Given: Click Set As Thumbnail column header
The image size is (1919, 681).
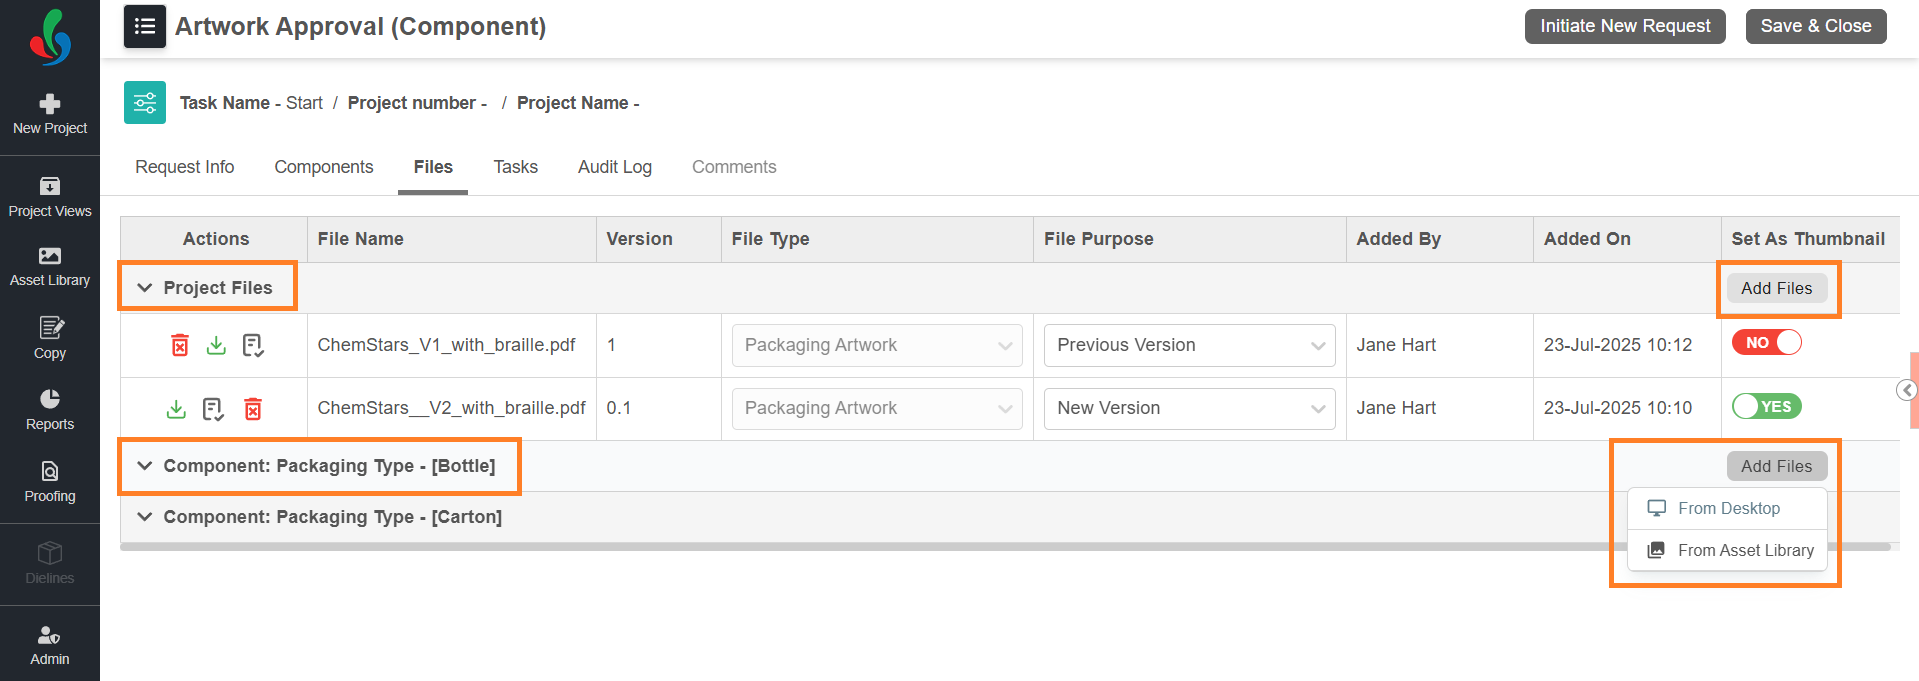Looking at the screenshot, I should (x=1808, y=239).
